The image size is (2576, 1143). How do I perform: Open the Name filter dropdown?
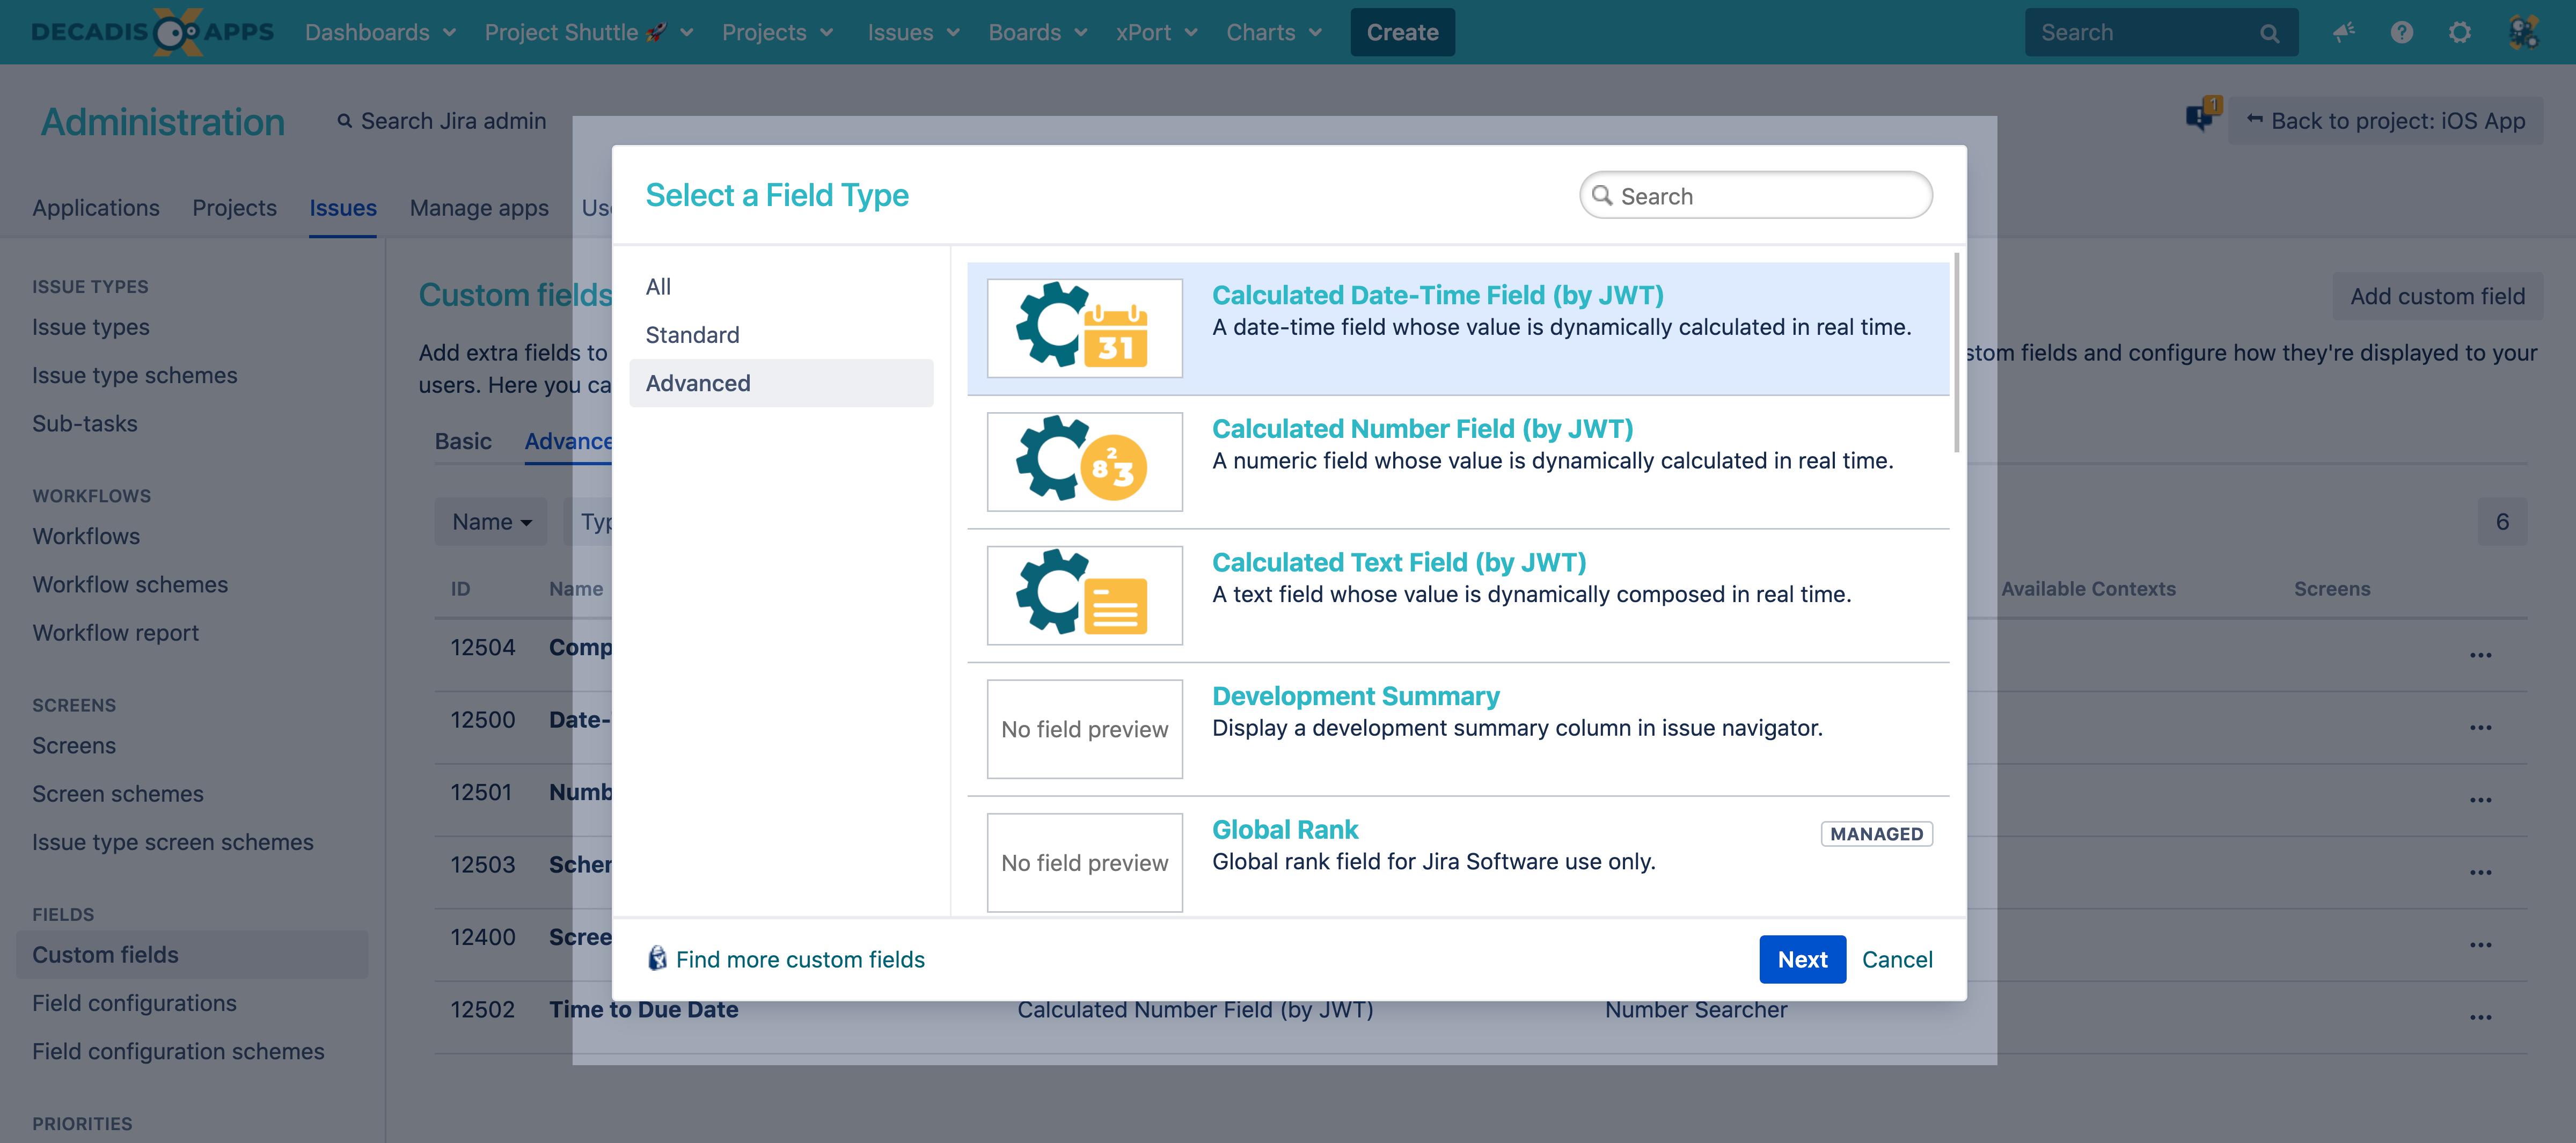pos(491,522)
